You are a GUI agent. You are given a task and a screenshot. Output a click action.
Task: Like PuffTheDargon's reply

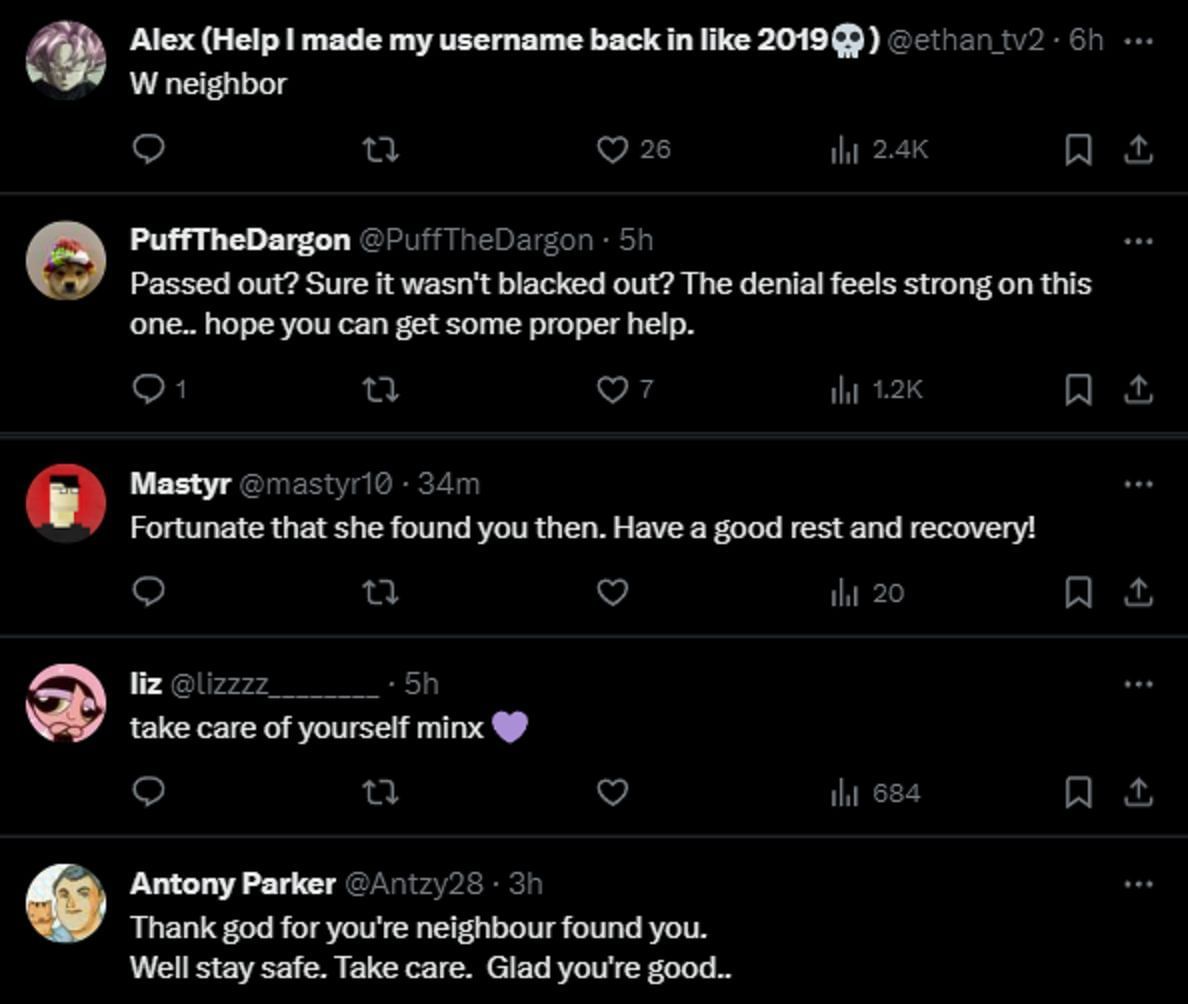611,390
